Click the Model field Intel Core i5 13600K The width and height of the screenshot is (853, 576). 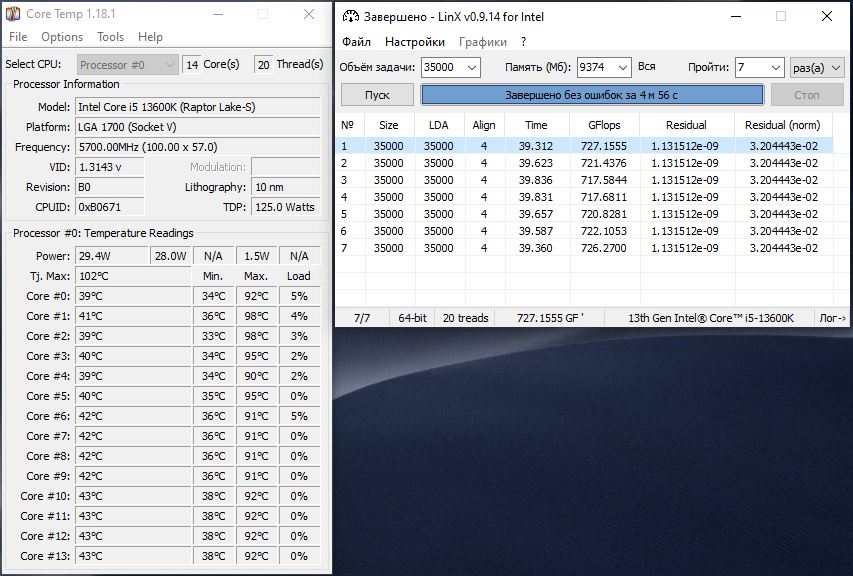click(197, 107)
